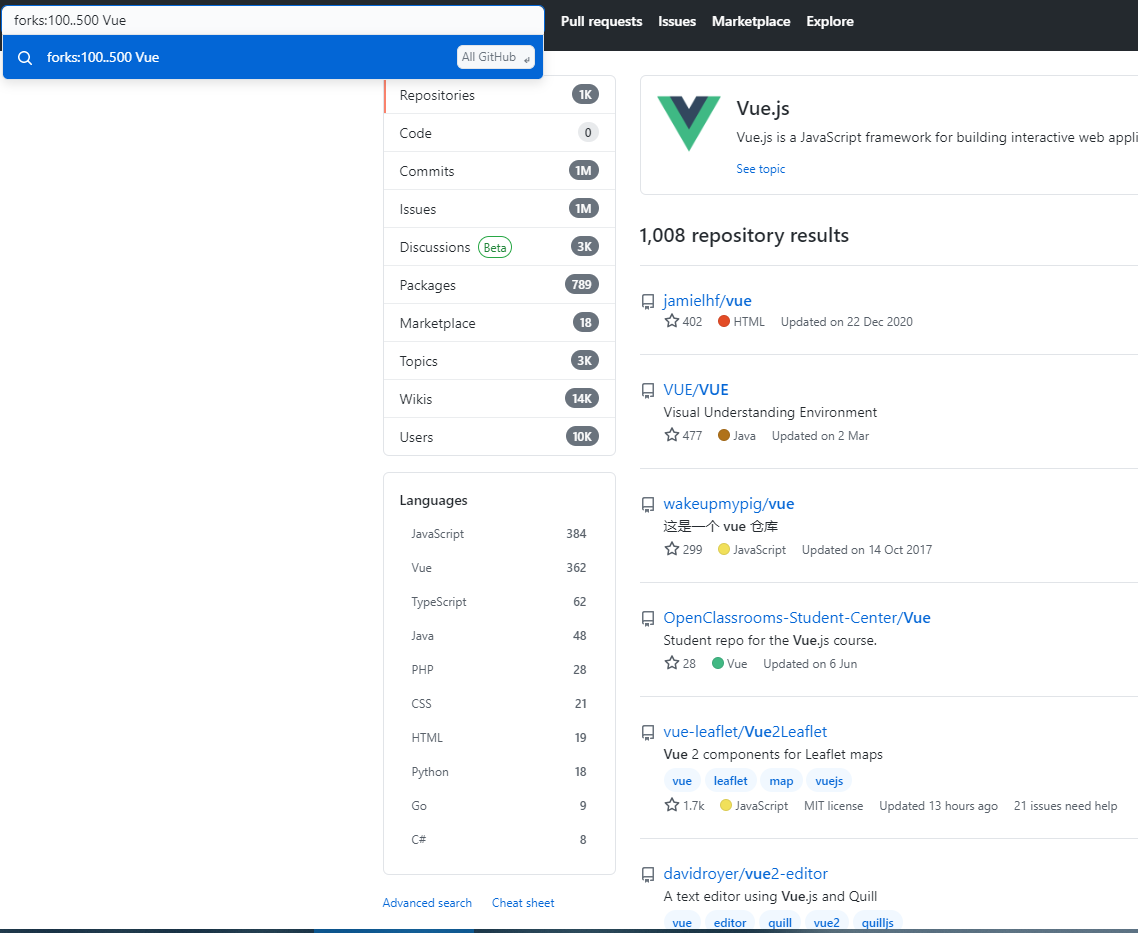Select Marketplace results category in sidebar
Screen dimensions: 1138x933
(x=499, y=323)
